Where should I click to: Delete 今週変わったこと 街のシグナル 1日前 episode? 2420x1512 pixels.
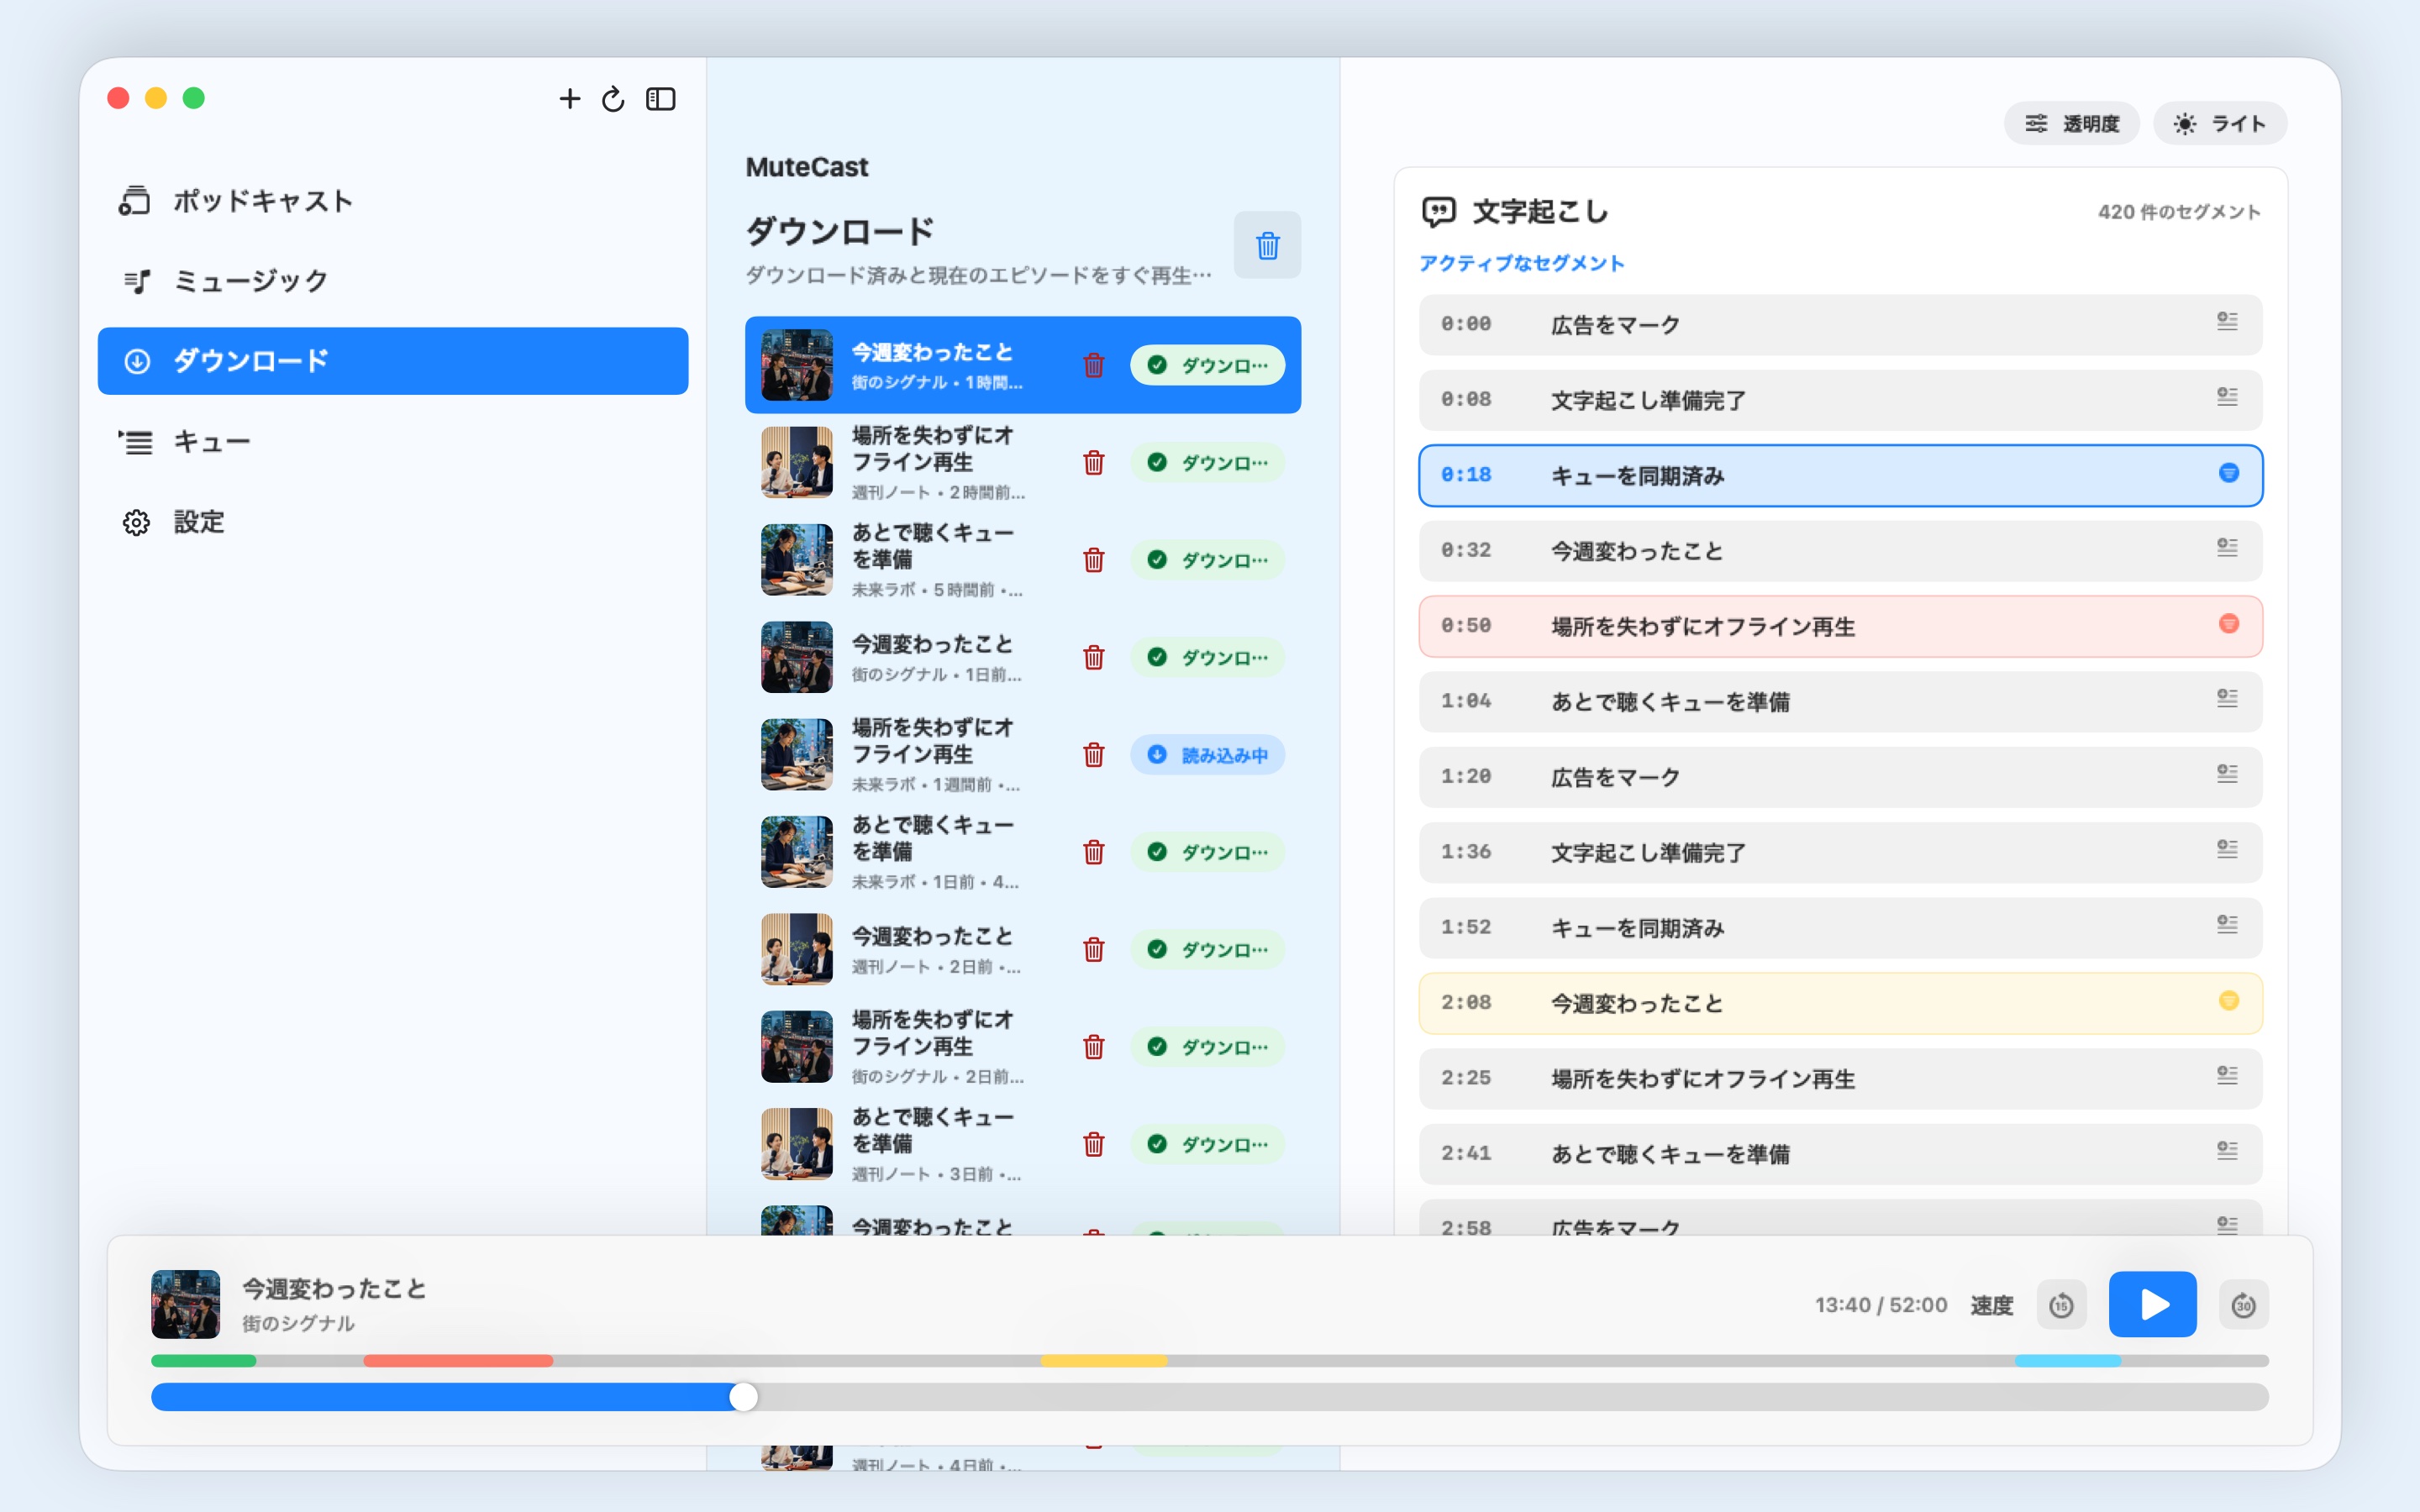[x=1094, y=657]
